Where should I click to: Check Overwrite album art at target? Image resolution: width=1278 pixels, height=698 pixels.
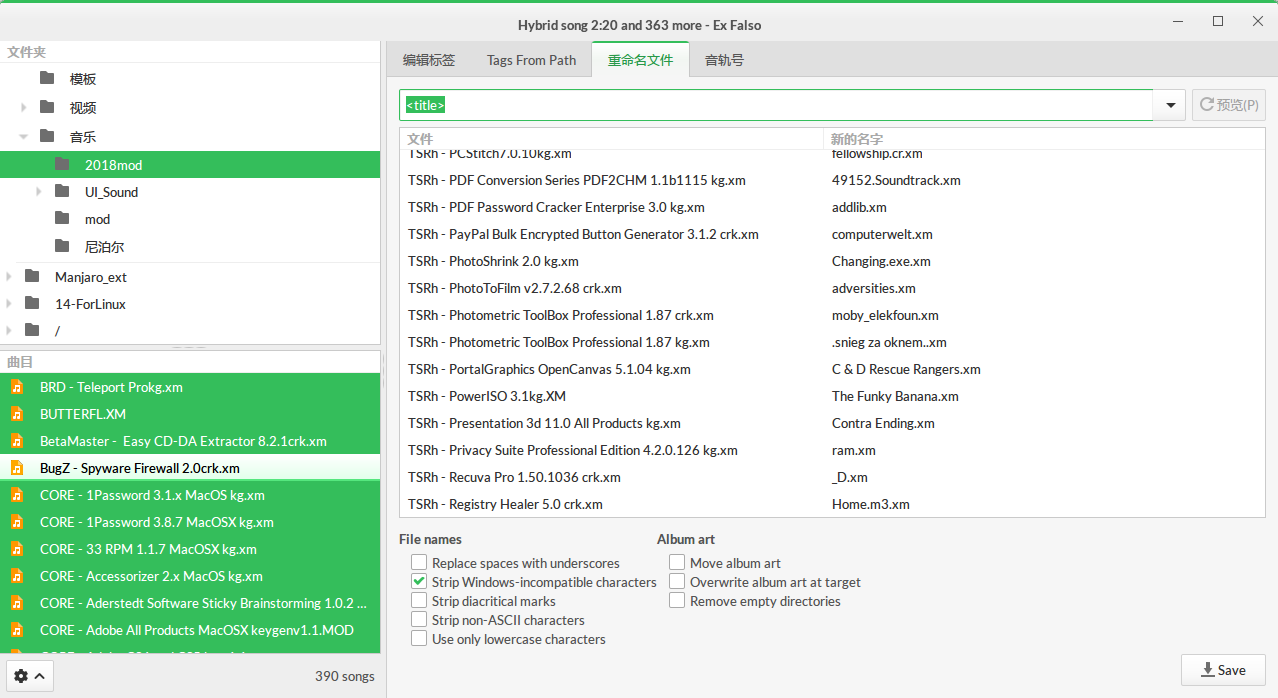(677, 582)
